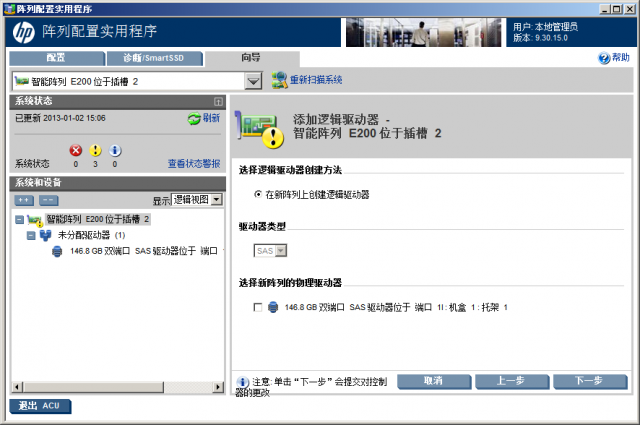Click the 已更新 2013-01-02 15:06 text
640x425 pixels.
pos(60,118)
